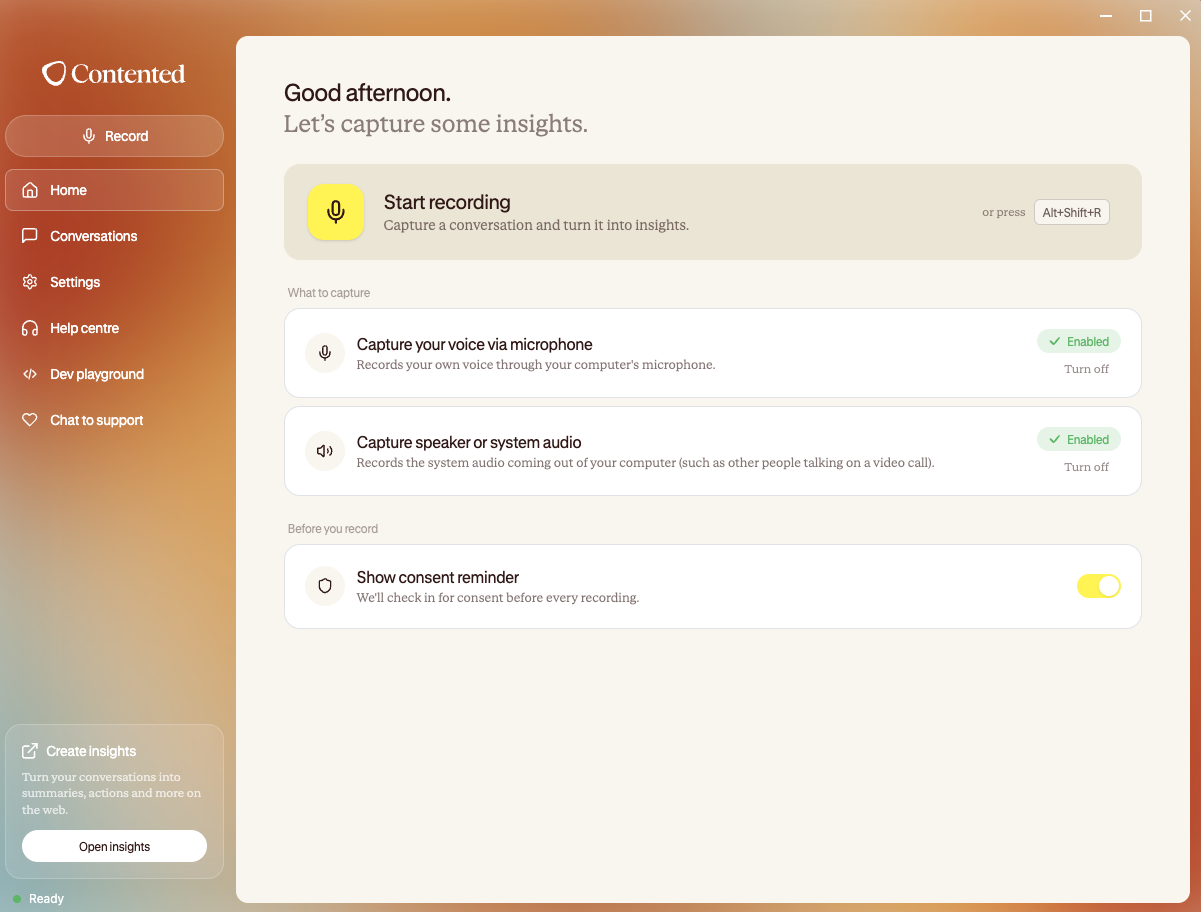Click the Chat to support heart icon
This screenshot has width=1201, height=912.
[x=31, y=420]
